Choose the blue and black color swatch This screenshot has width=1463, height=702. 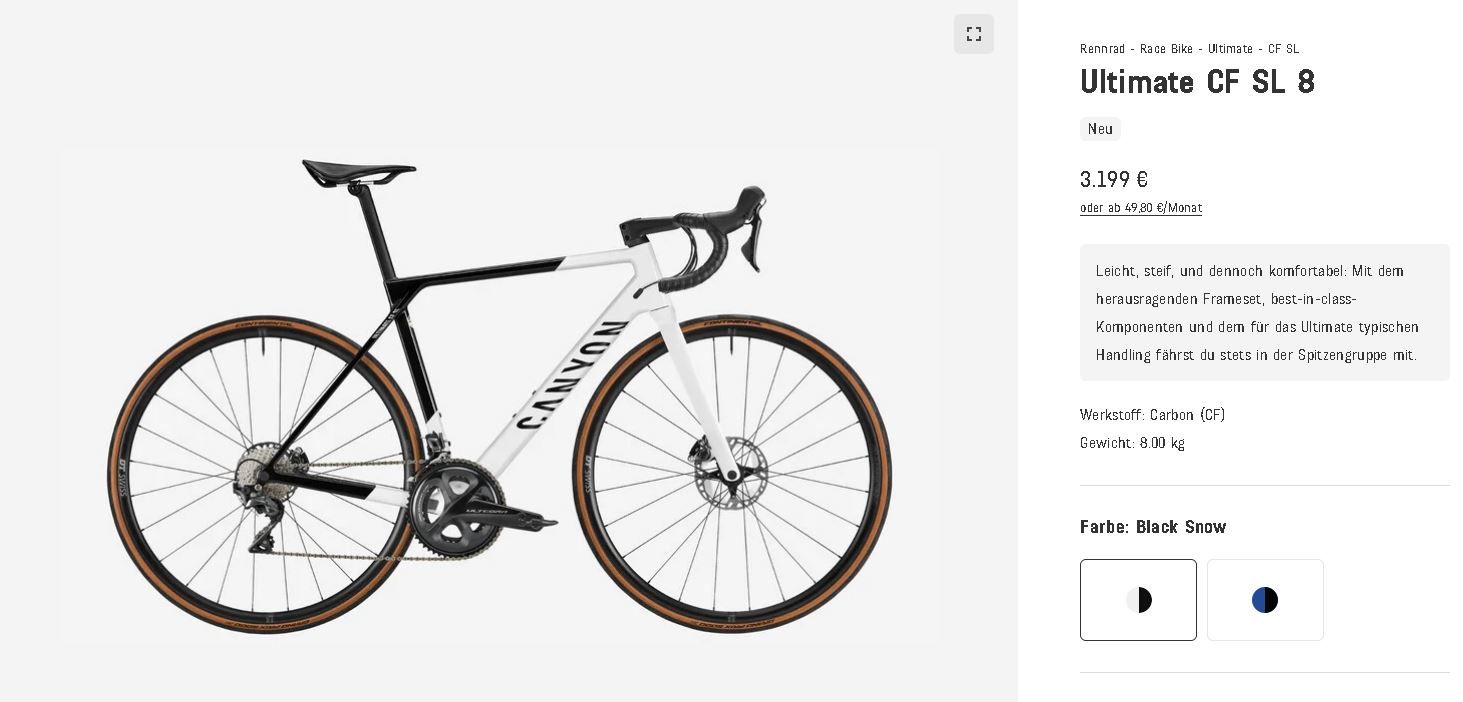click(x=1265, y=600)
